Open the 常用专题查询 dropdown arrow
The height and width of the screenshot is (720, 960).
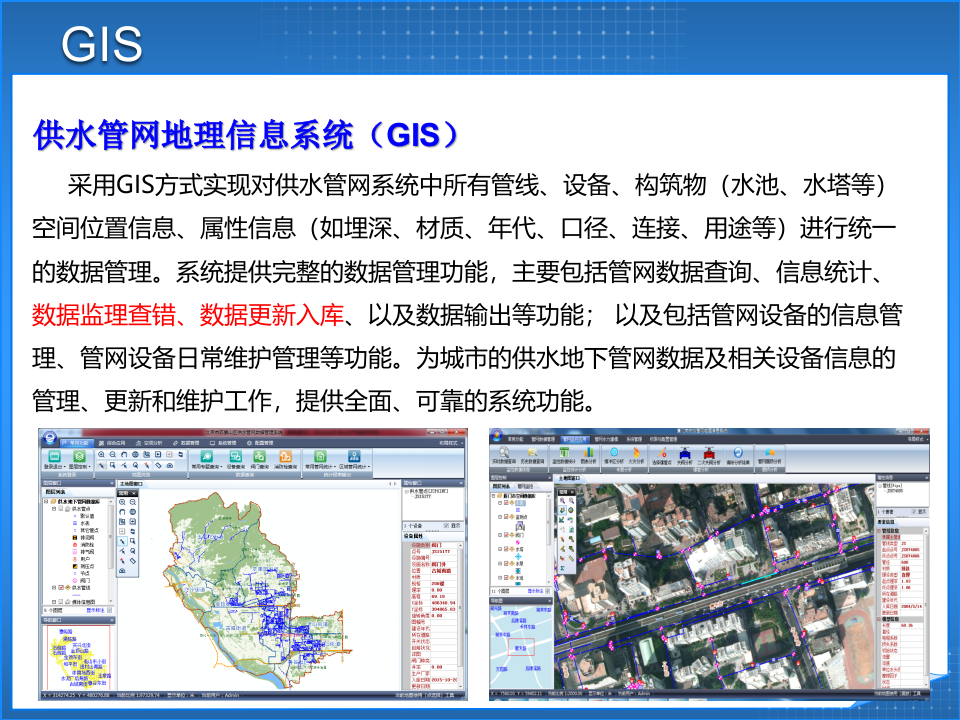click(x=221, y=465)
